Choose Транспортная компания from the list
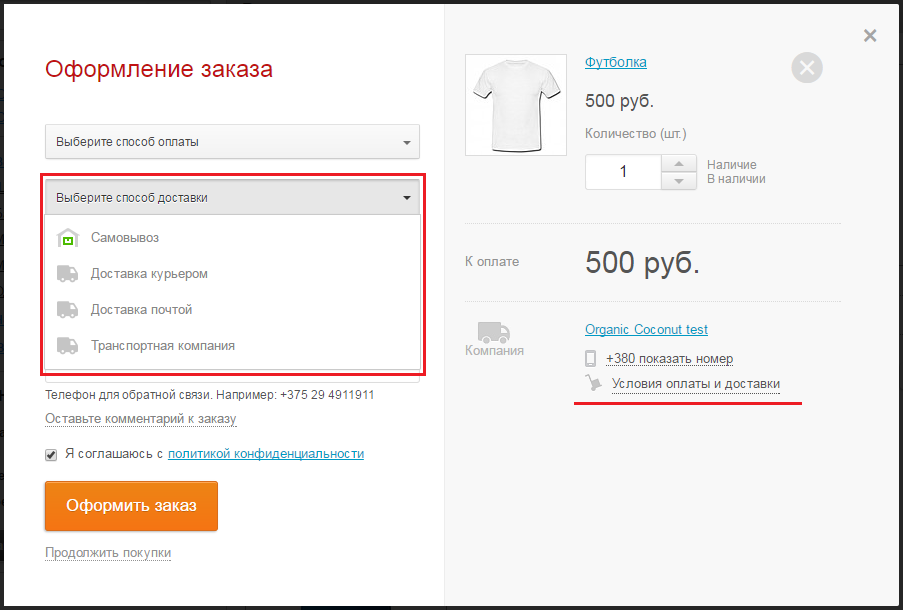 [x=233, y=346]
